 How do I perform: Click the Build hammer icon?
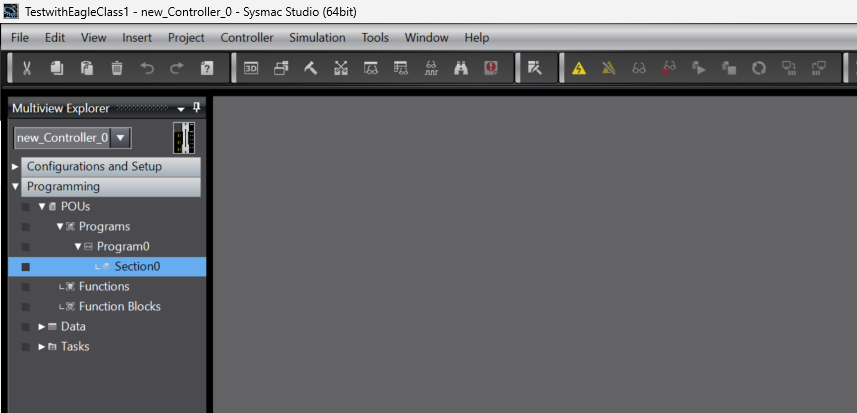pyautogui.click(x=311, y=68)
